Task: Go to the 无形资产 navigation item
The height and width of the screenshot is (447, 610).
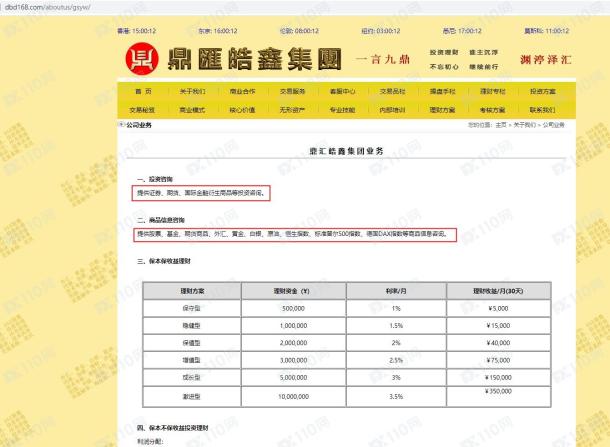Action: pos(292,110)
